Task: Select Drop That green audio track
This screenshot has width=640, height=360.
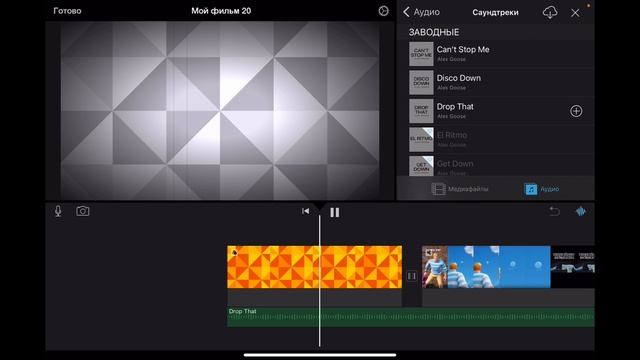Action: coord(411,317)
